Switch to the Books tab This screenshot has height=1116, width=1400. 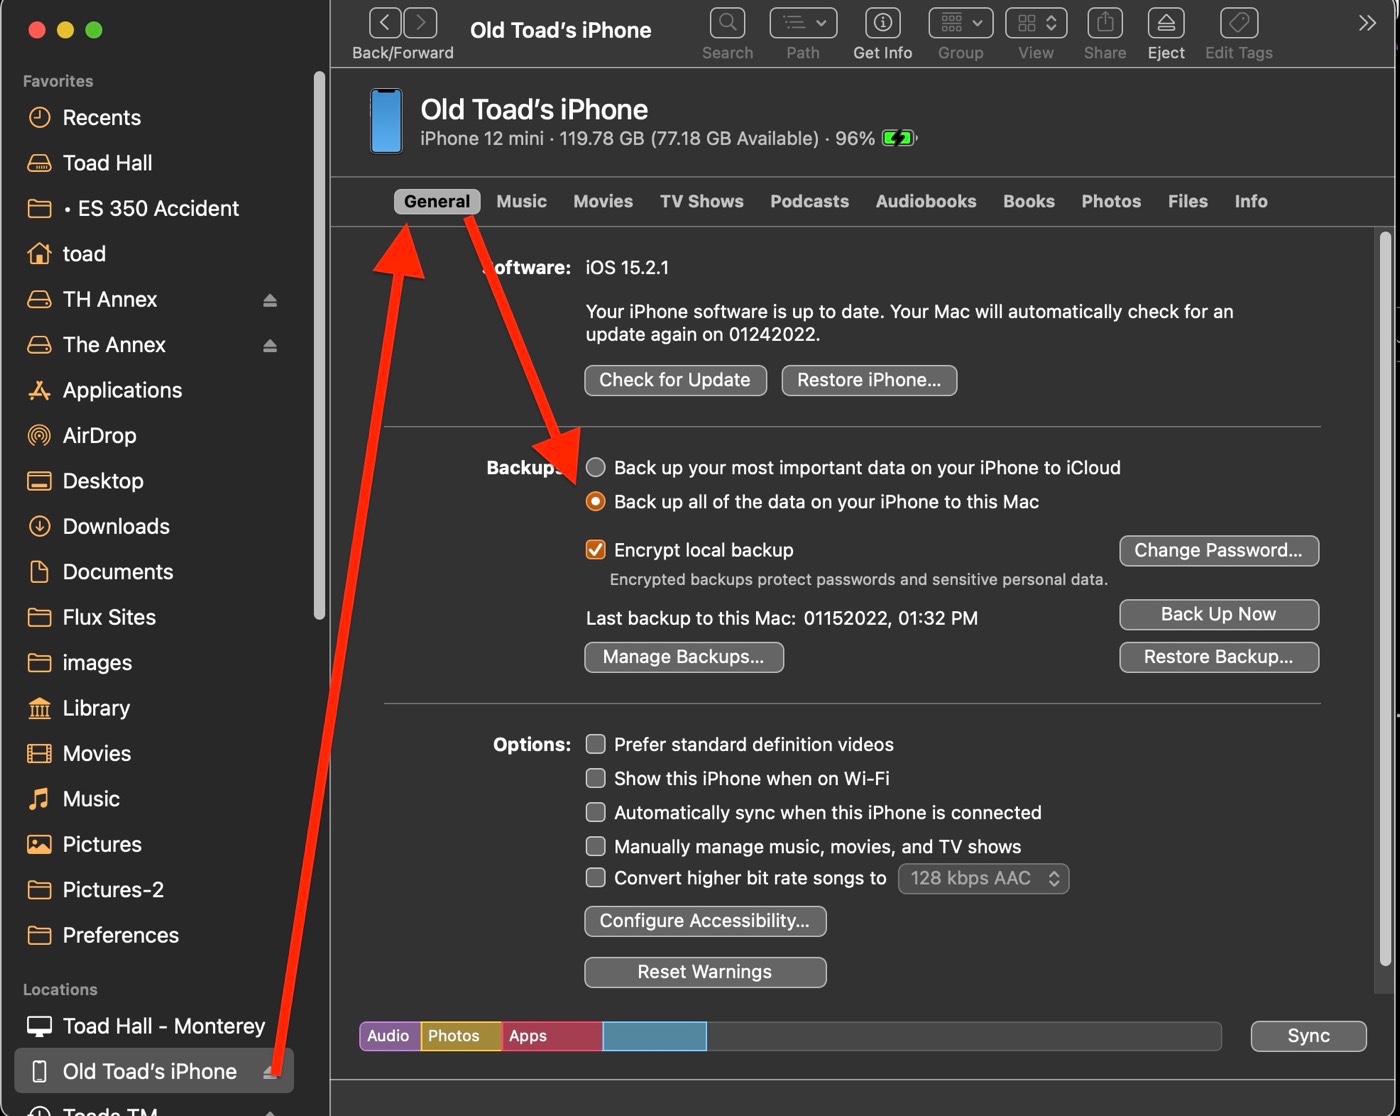click(x=1029, y=201)
